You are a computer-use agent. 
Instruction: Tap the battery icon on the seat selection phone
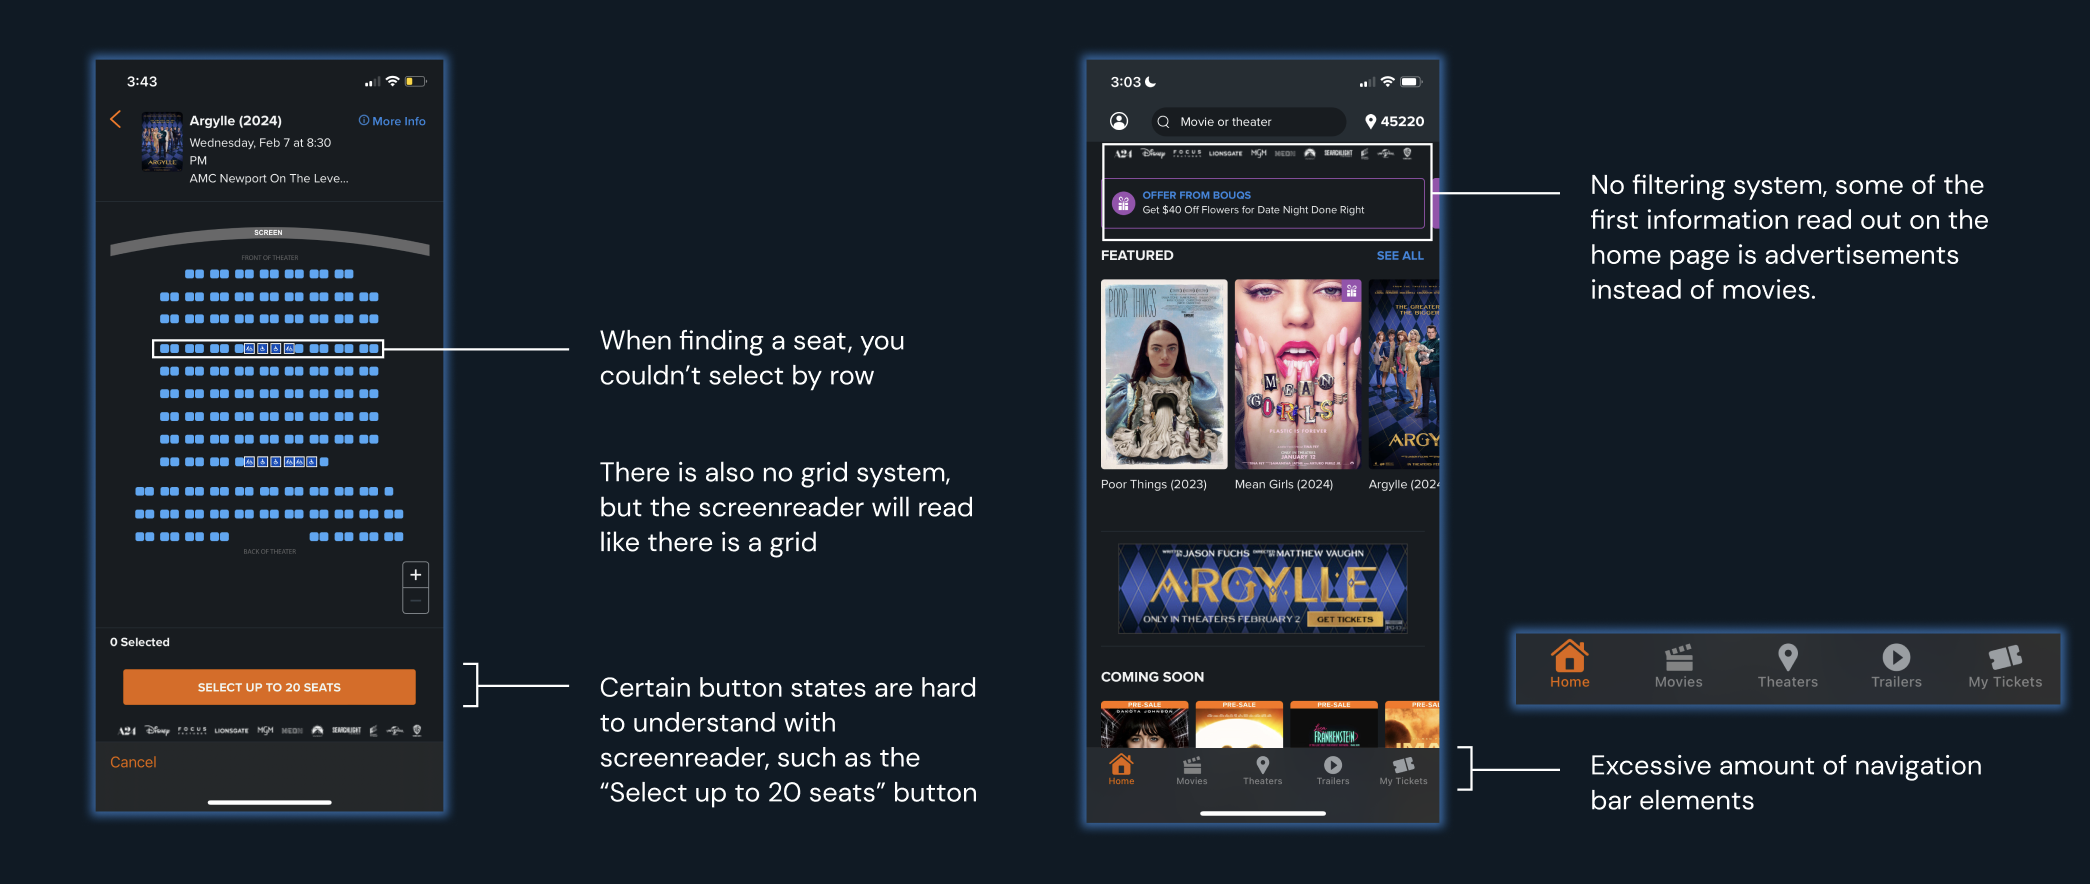tap(417, 81)
